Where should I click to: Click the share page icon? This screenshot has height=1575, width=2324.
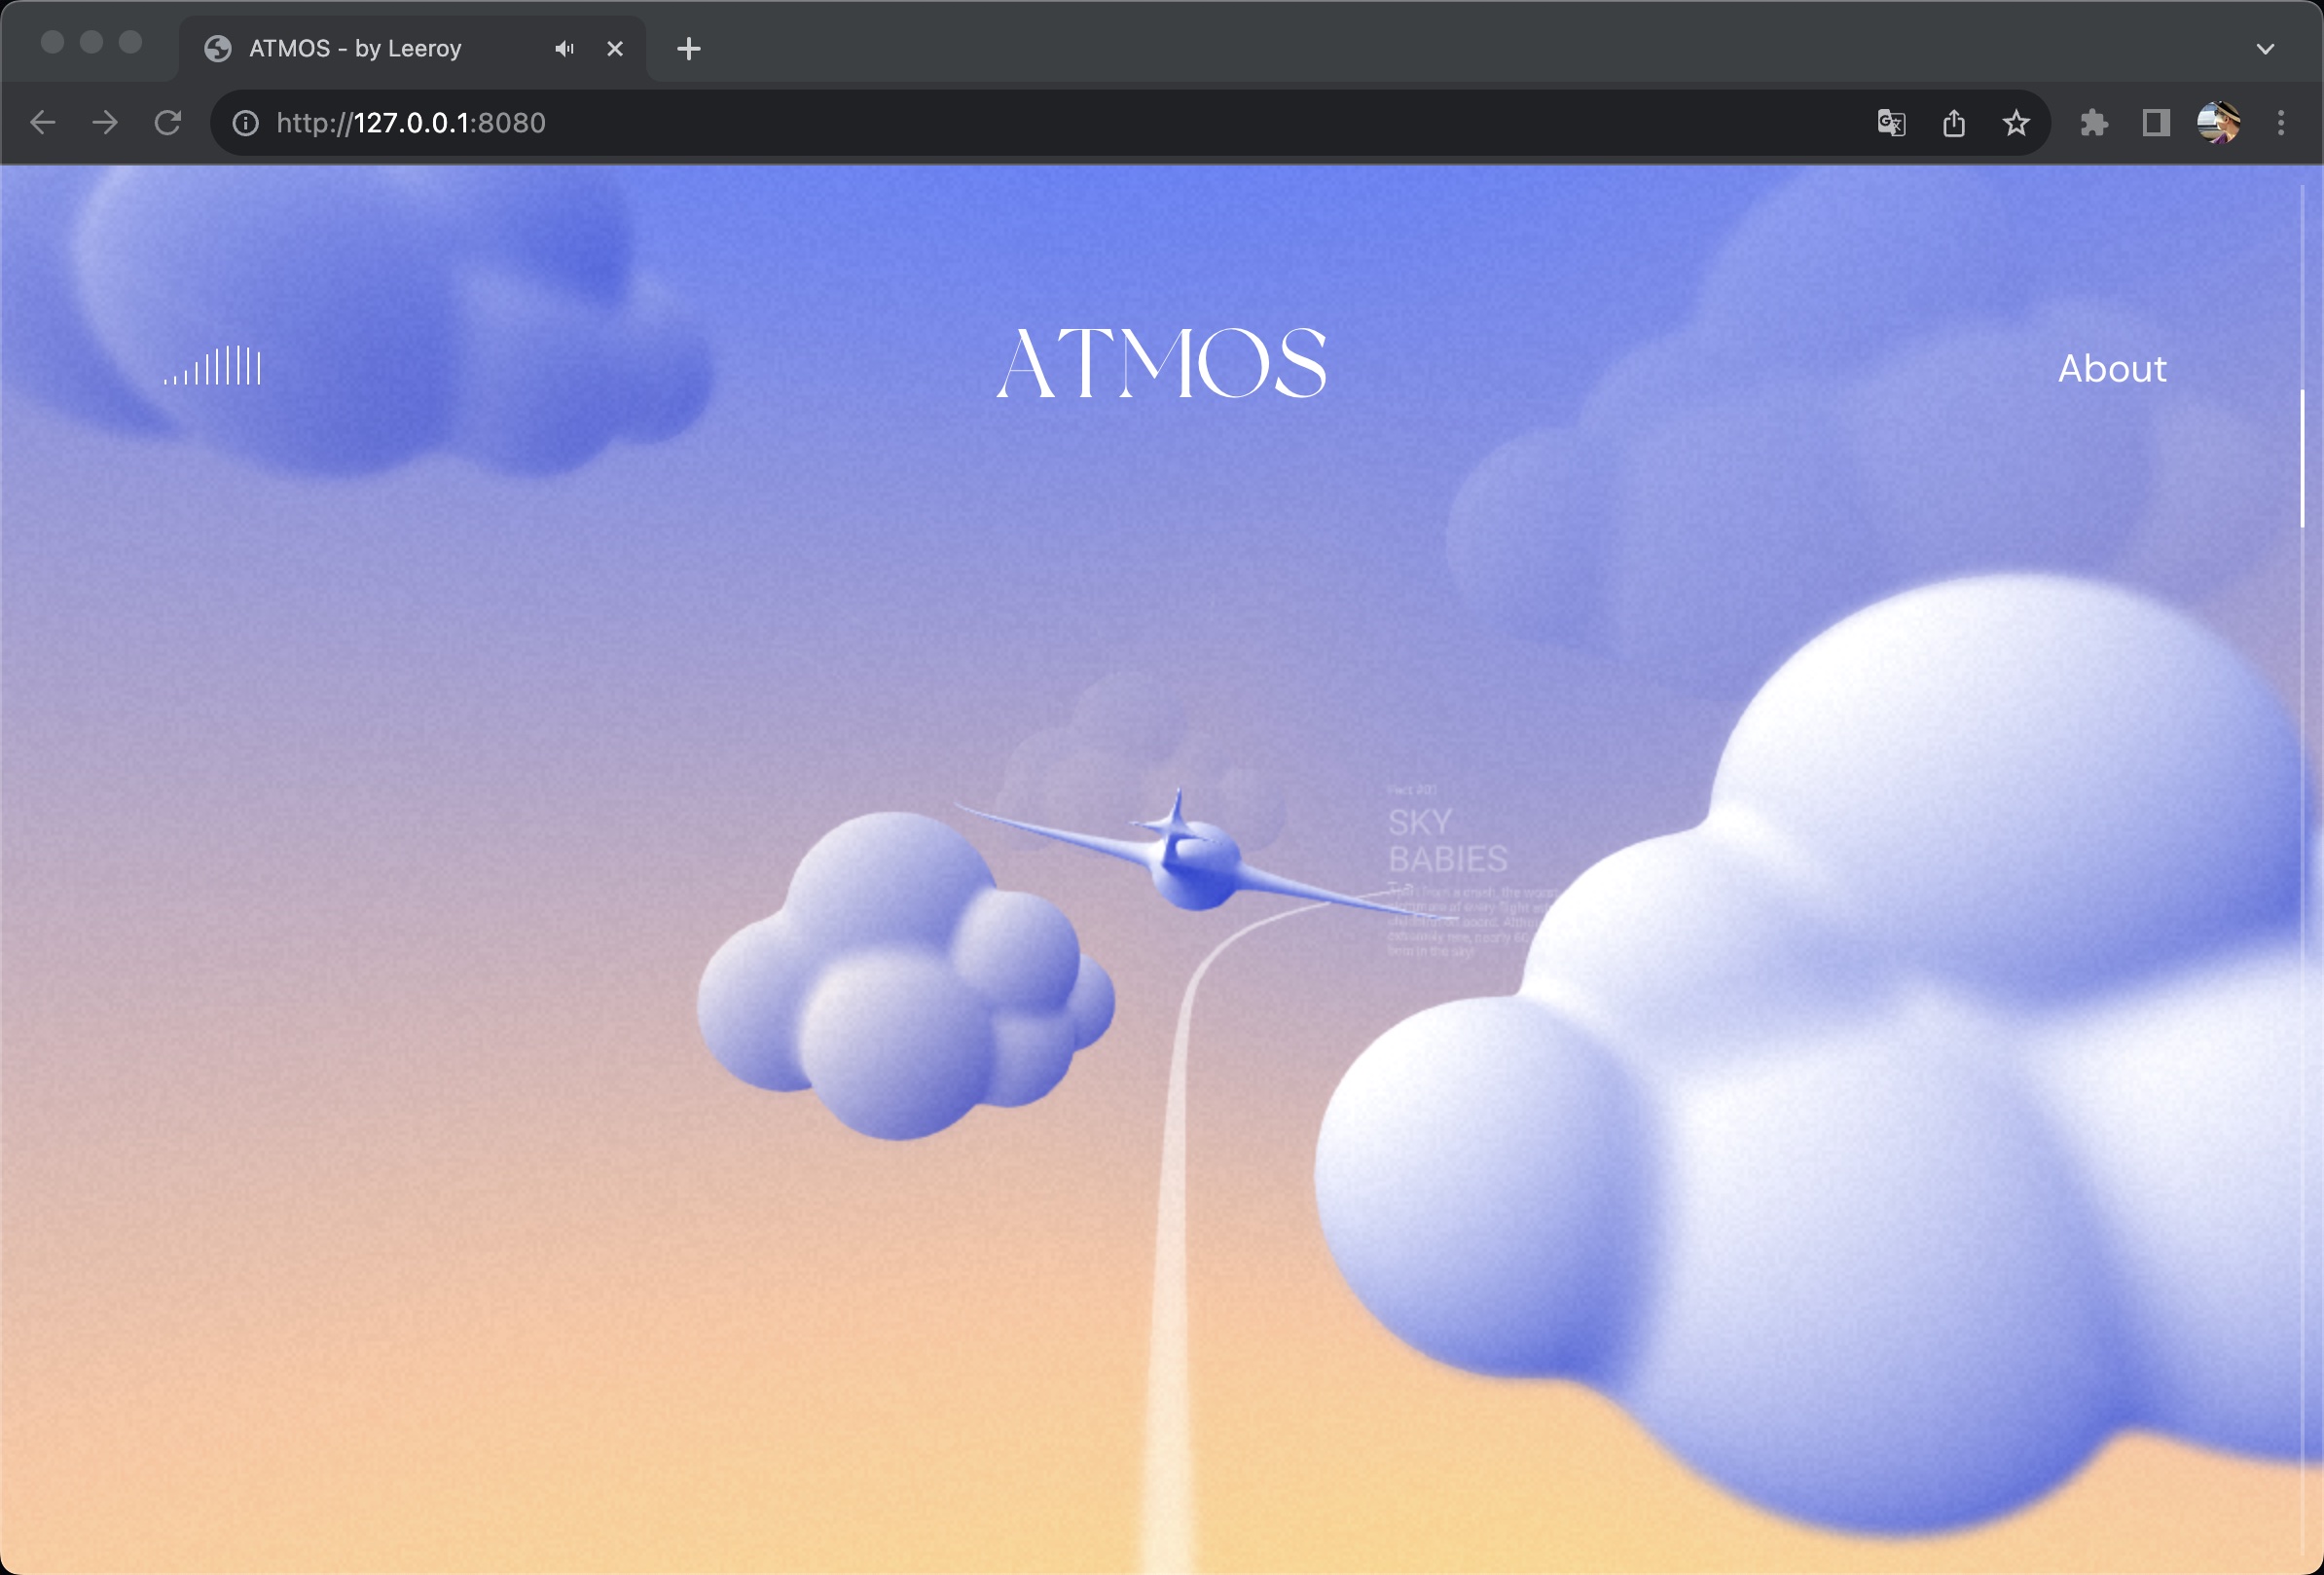[x=1953, y=123]
